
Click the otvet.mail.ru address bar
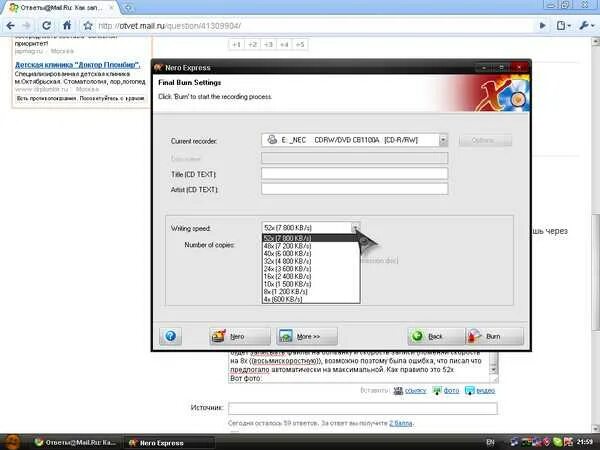pyautogui.click(x=314, y=26)
